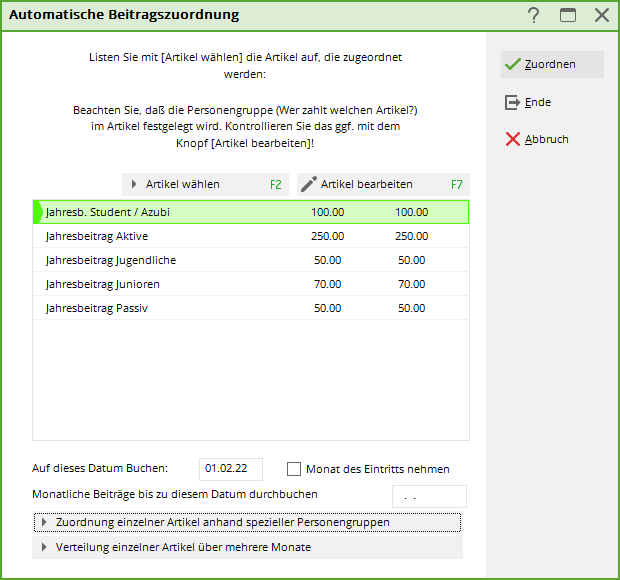Maximize the dialog window
Viewport: 620px width, 580px height.
coord(568,15)
